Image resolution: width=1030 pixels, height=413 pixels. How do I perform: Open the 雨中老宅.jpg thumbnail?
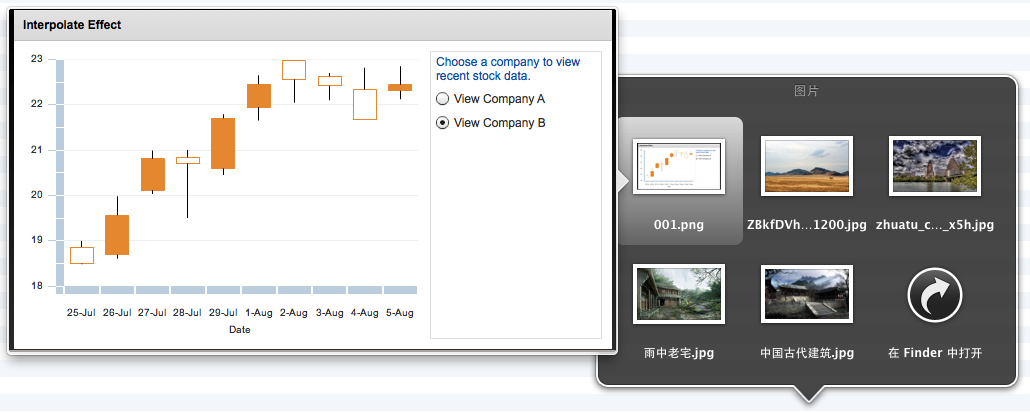tap(679, 294)
